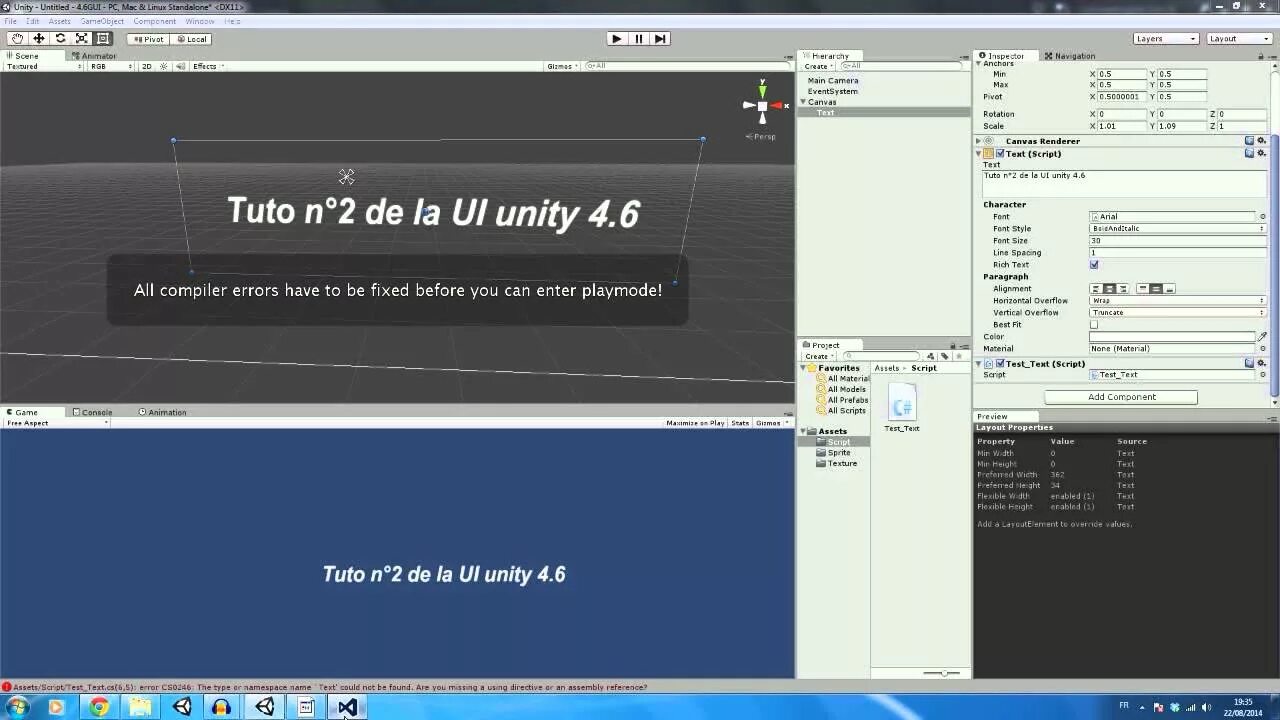Toggle Test_Text (Script) enabled checkbox
This screenshot has height=720, width=1280.
coord(1000,364)
